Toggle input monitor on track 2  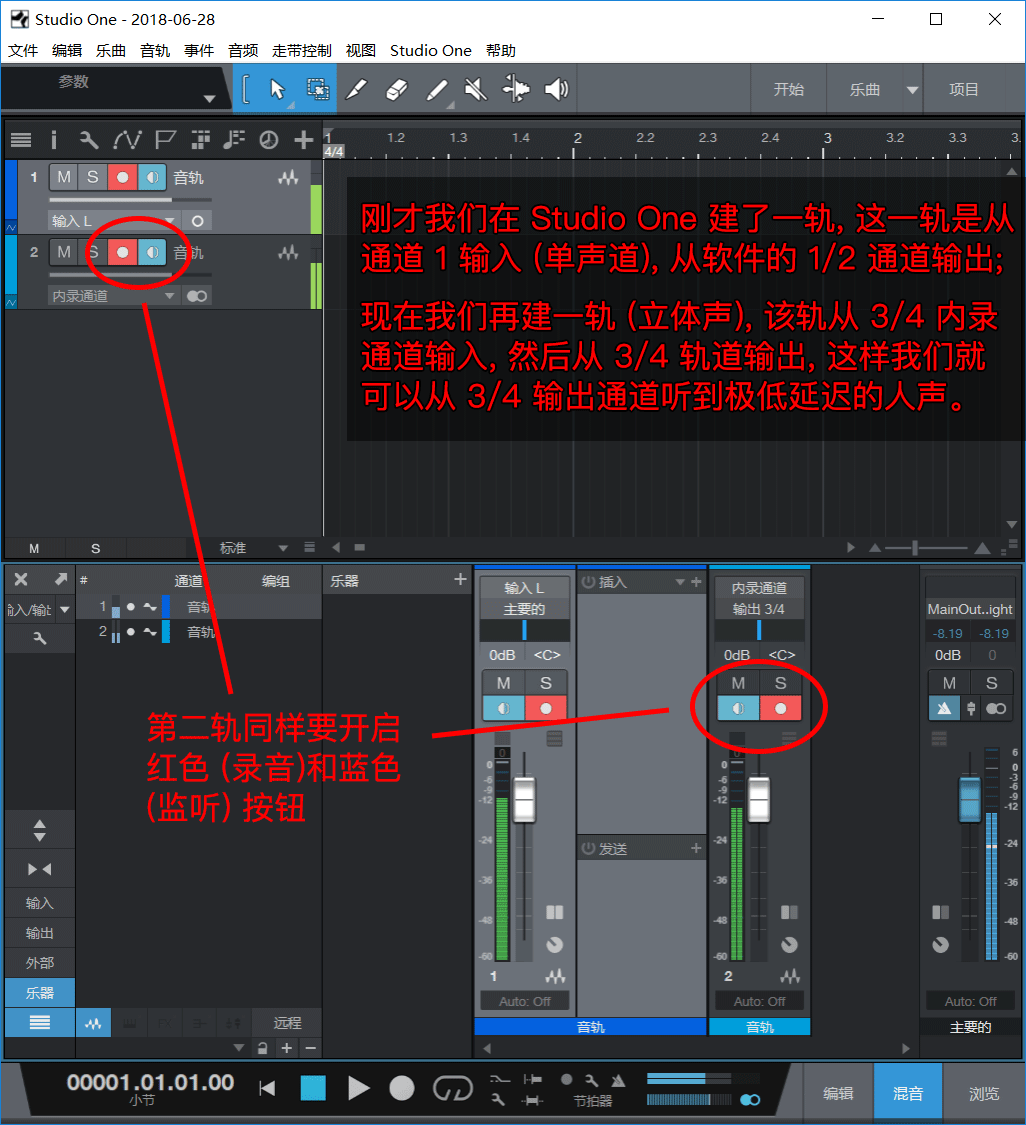(x=152, y=253)
